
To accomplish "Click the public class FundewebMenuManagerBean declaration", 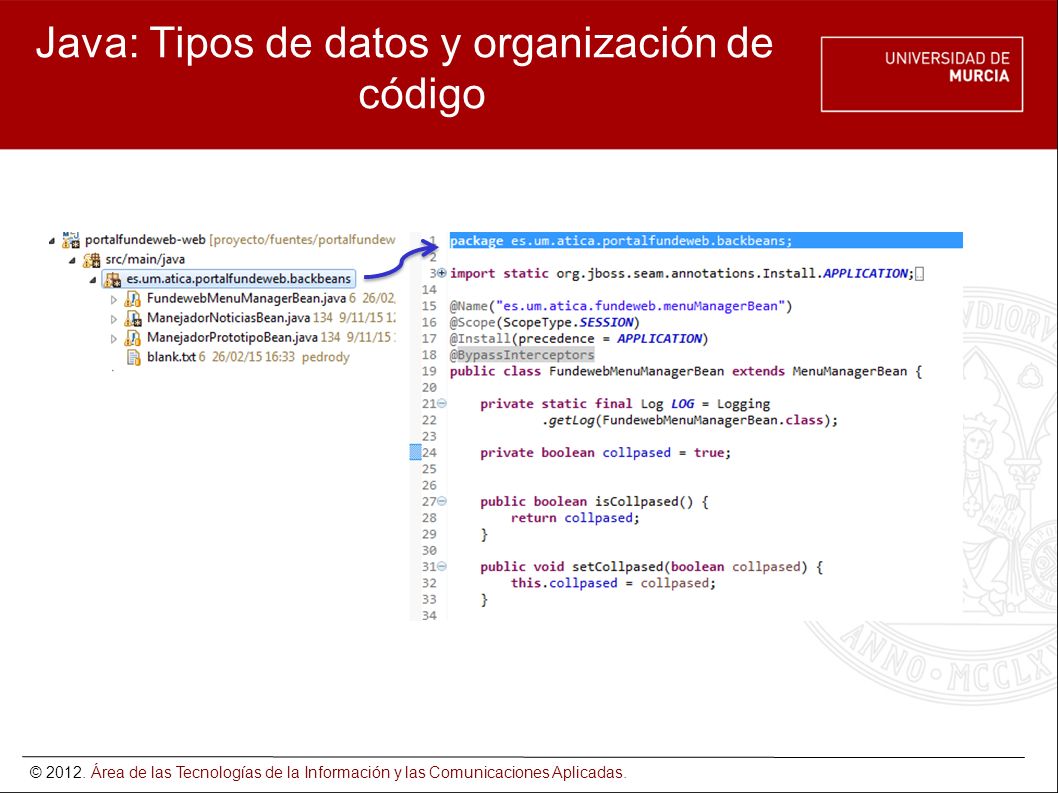I will (686, 371).
